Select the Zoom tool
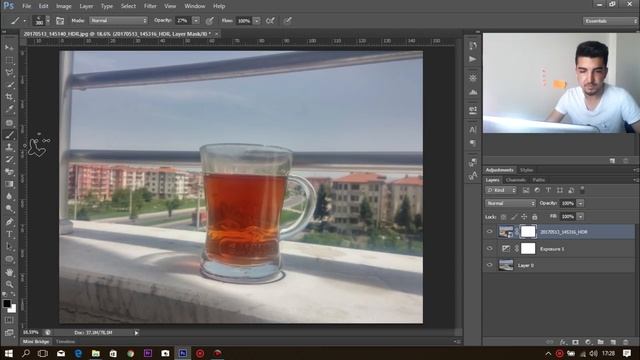640x360 pixels. pos(9,284)
